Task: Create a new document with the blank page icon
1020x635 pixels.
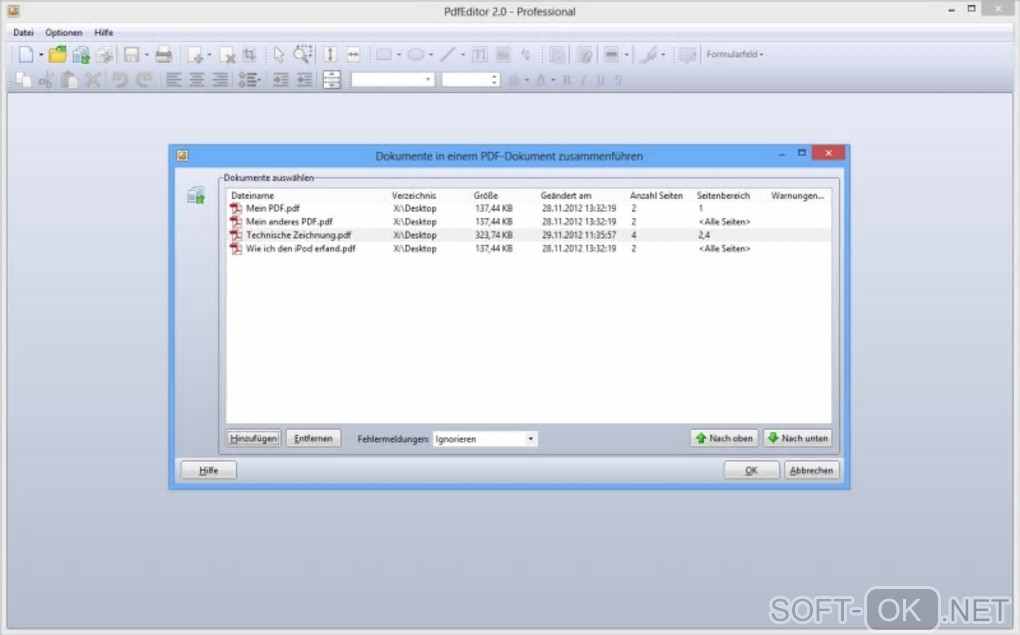Action: click(x=25, y=55)
